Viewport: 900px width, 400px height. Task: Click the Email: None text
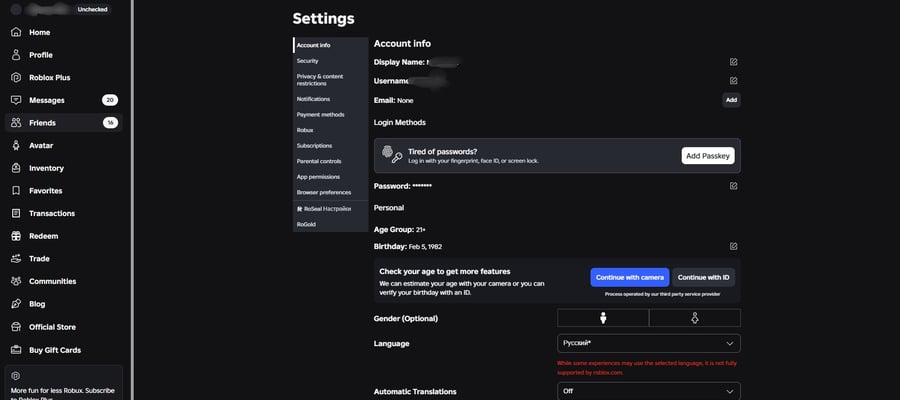[393, 100]
